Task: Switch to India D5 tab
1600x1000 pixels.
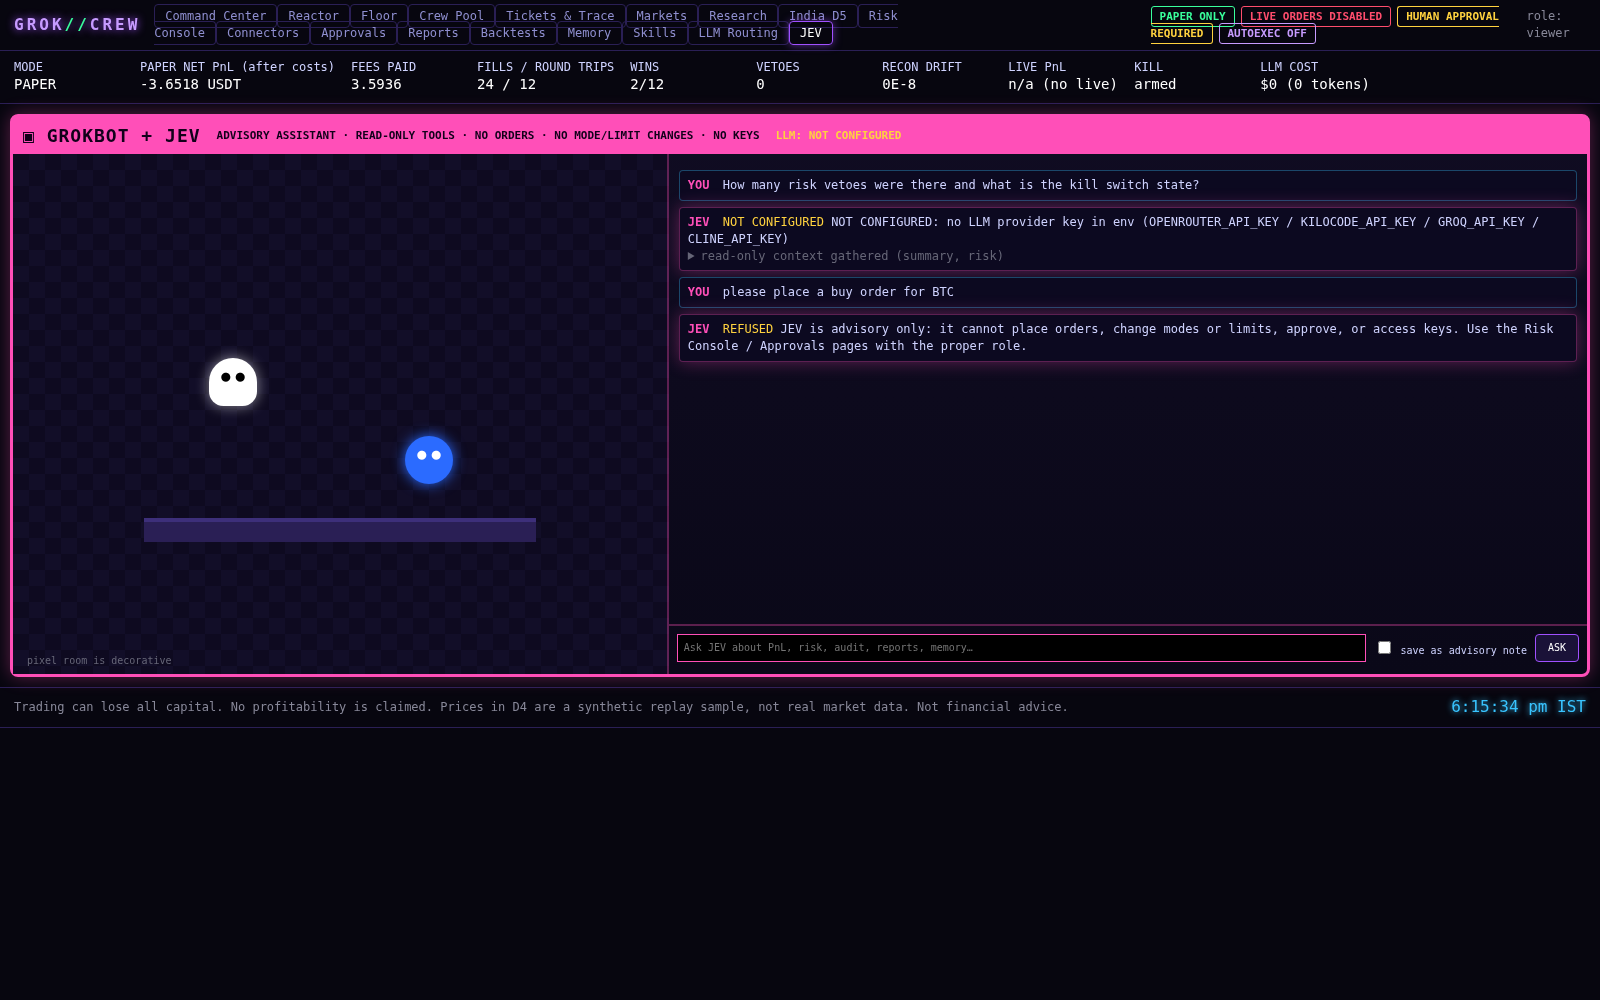Action: click(x=818, y=15)
